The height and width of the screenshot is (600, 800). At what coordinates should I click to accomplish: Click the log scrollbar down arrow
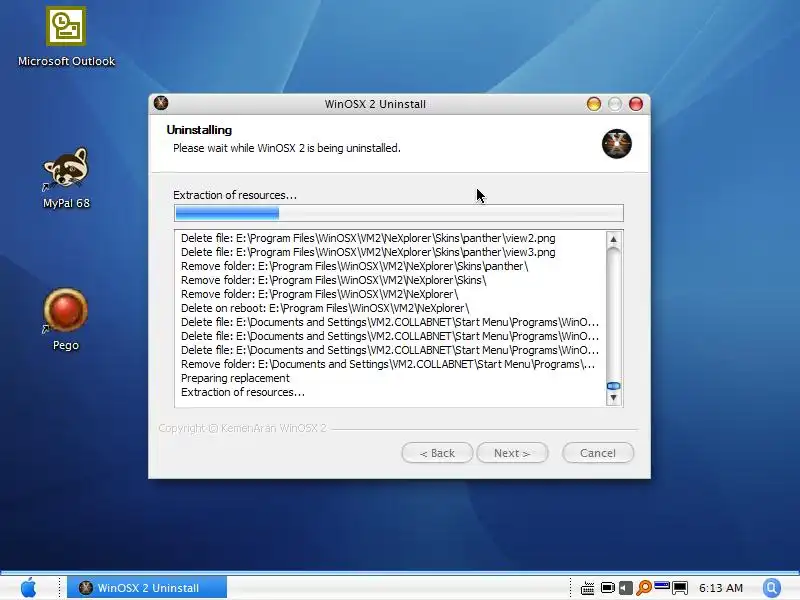[614, 398]
